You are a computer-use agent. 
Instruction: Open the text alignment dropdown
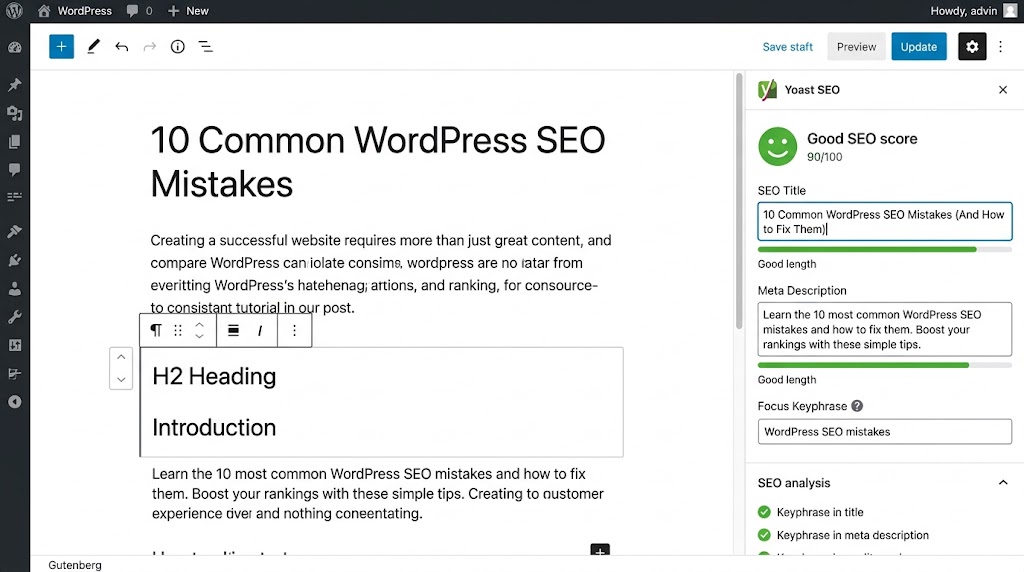pyautogui.click(x=233, y=330)
